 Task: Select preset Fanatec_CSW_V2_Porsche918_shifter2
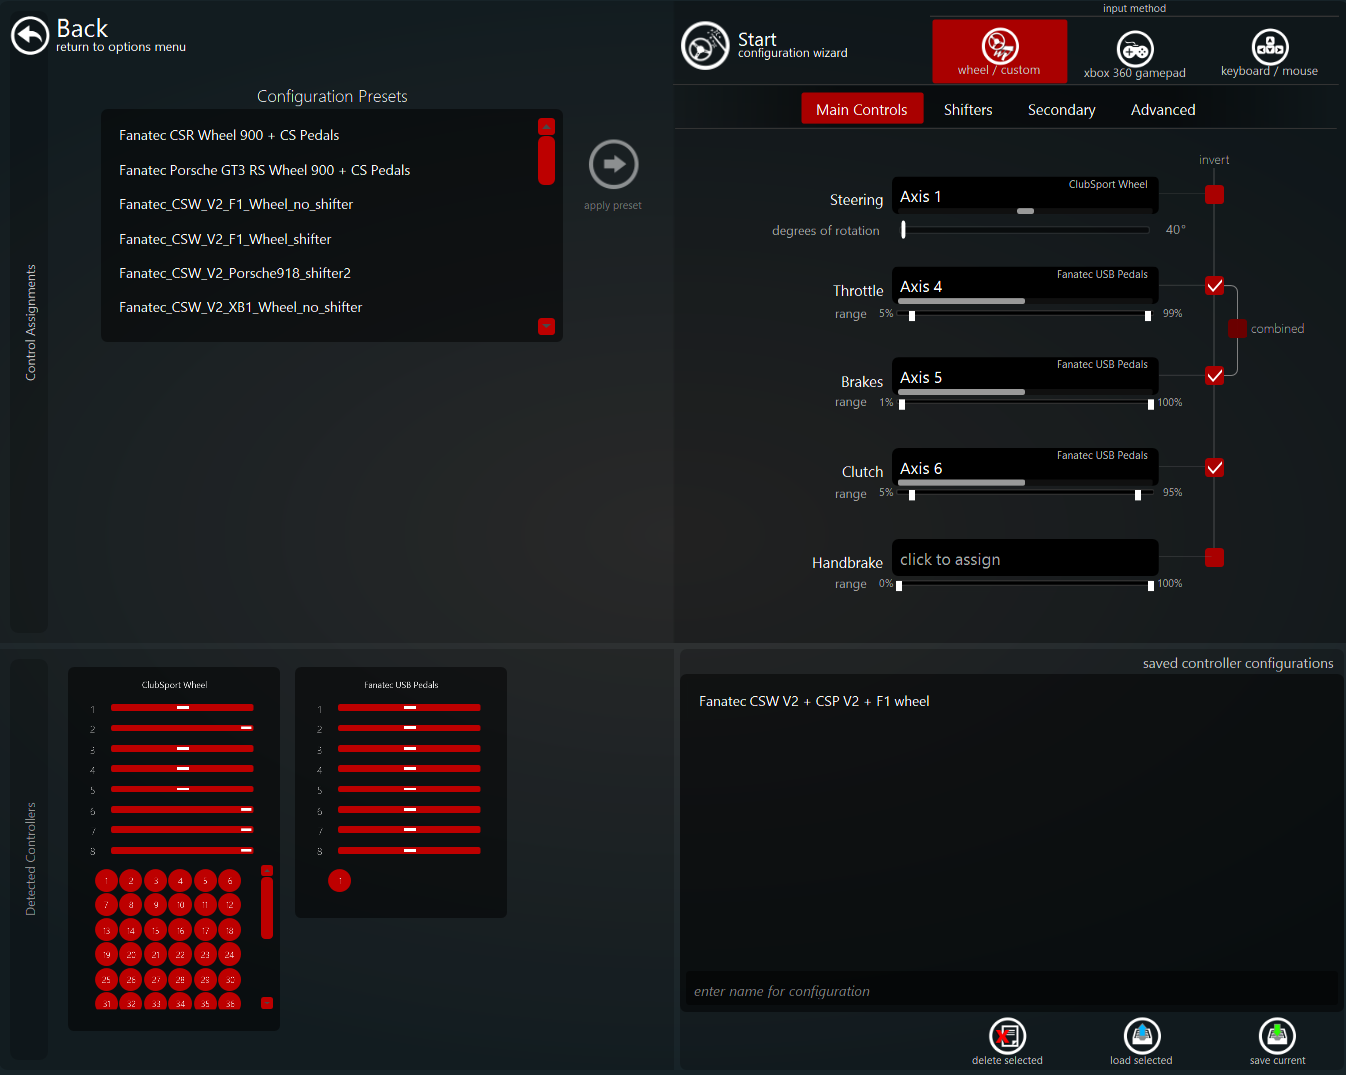(x=235, y=273)
